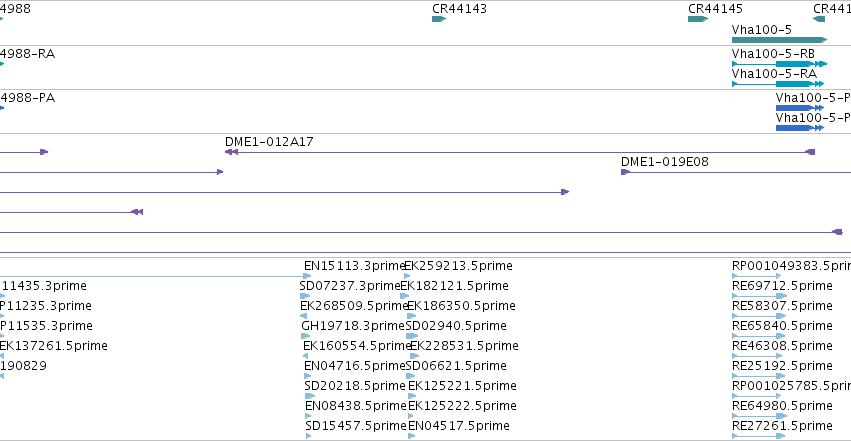The image size is (851, 441).
Task: Click the P11235.3prime EST label
Action: pyautogui.click(x=46, y=306)
